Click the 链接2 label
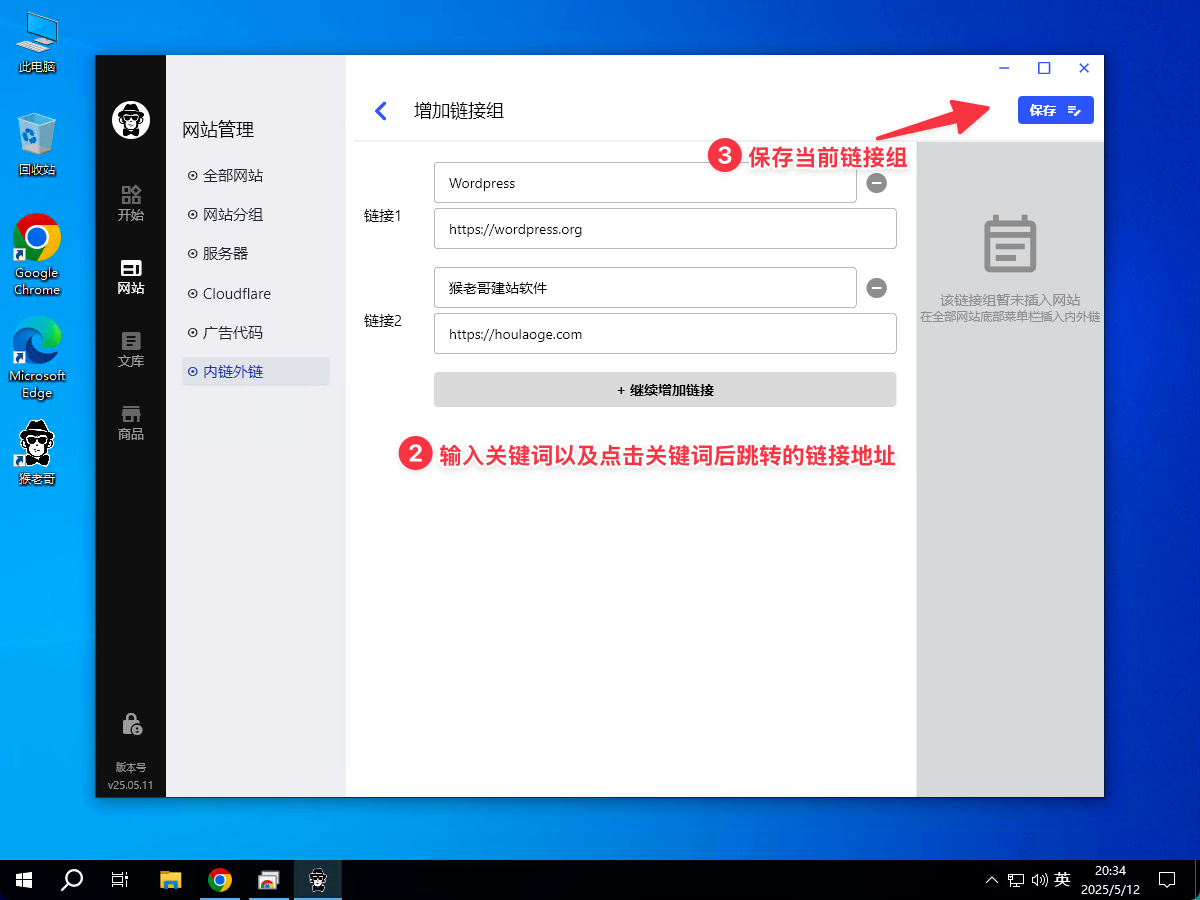The height and width of the screenshot is (900, 1200). (x=382, y=321)
